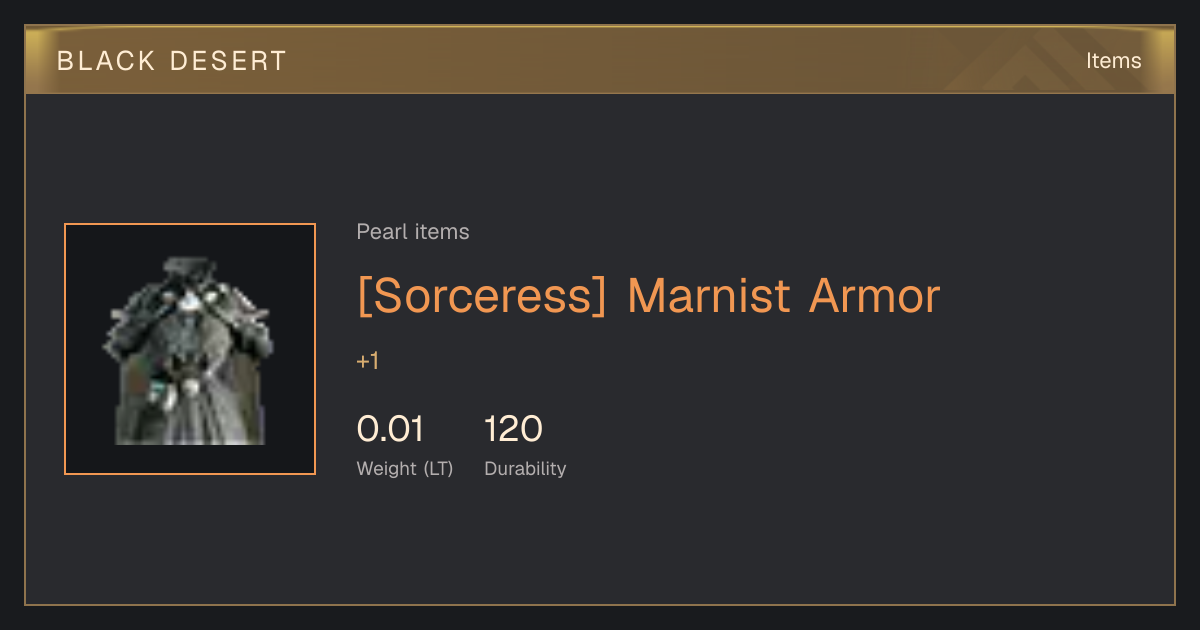This screenshot has width=1200, height=630.
Task: Select the Weight (LT) label
Action: click(405, 468)
